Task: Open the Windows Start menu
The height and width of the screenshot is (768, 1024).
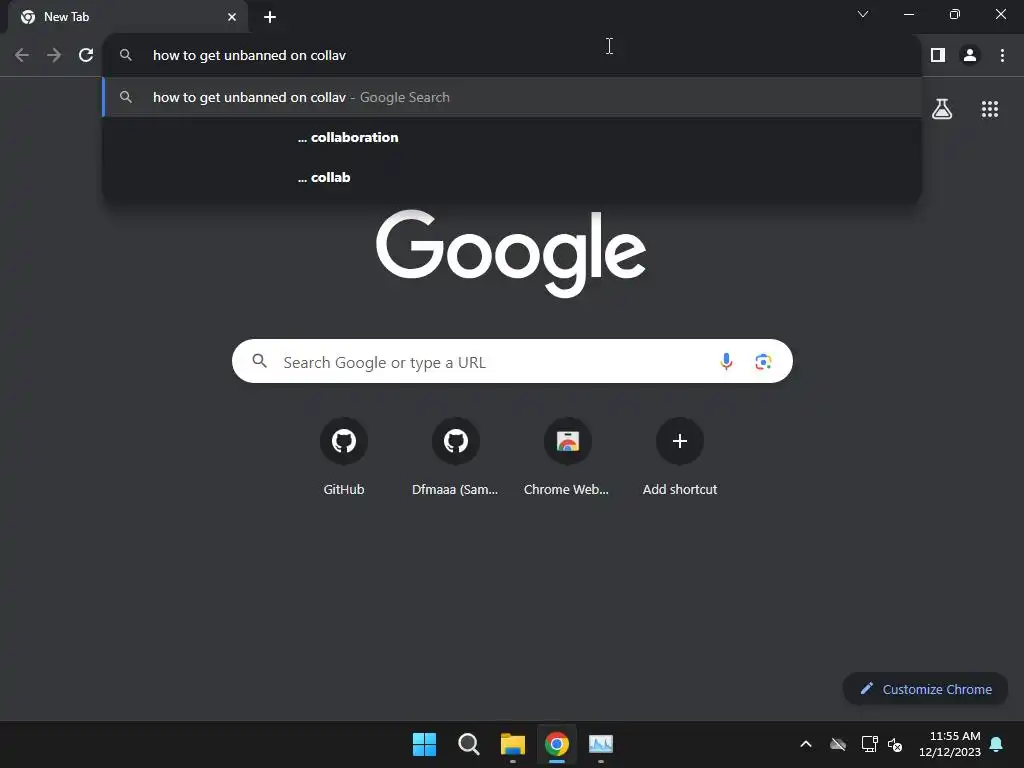Action: (424, 744)
